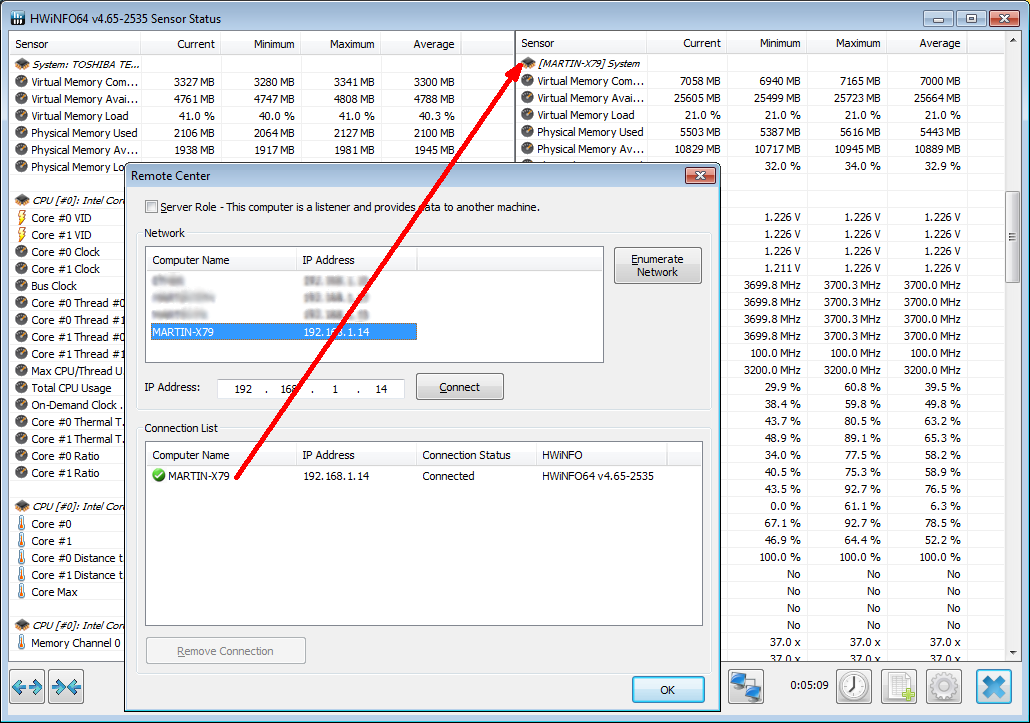Click the Maximum column header in the MARTIN-X79 panel
Screen dimensions: 1030x723
coord(847,43)
